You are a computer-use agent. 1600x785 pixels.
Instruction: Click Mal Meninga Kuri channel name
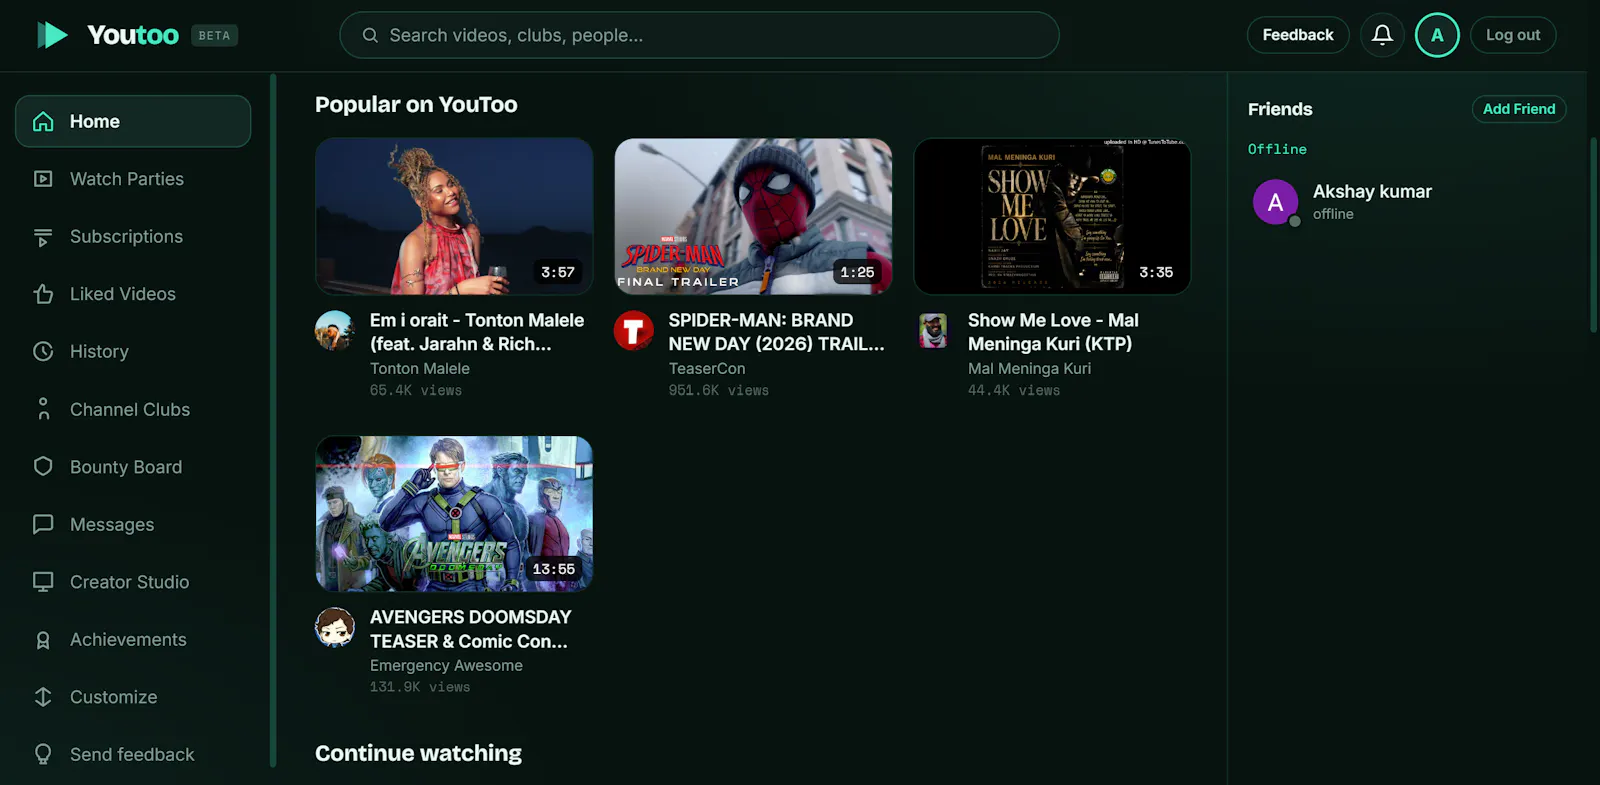(x=1029, y=369)
